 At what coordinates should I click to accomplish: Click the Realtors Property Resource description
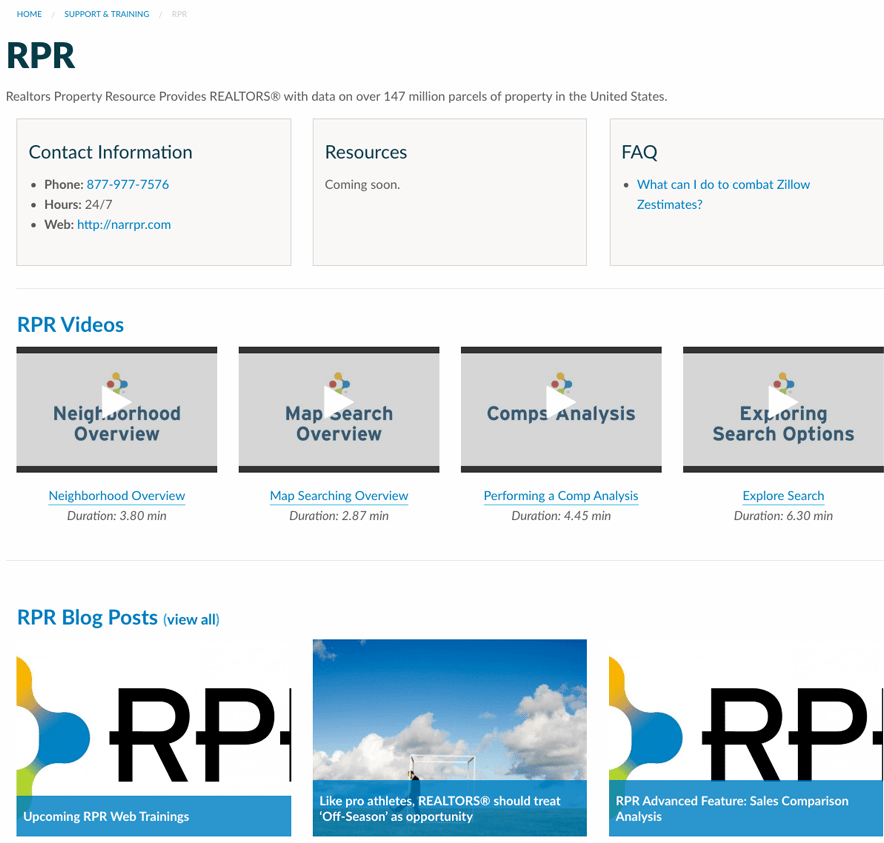tap(337, 96)
